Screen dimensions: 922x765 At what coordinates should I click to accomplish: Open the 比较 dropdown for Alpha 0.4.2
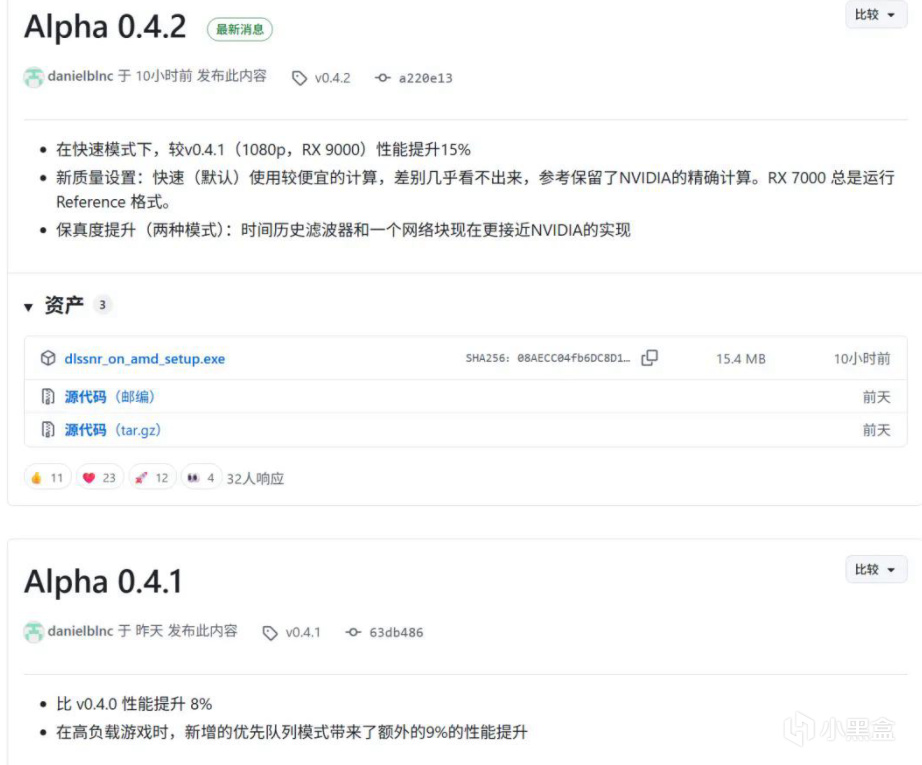point(876,14)
